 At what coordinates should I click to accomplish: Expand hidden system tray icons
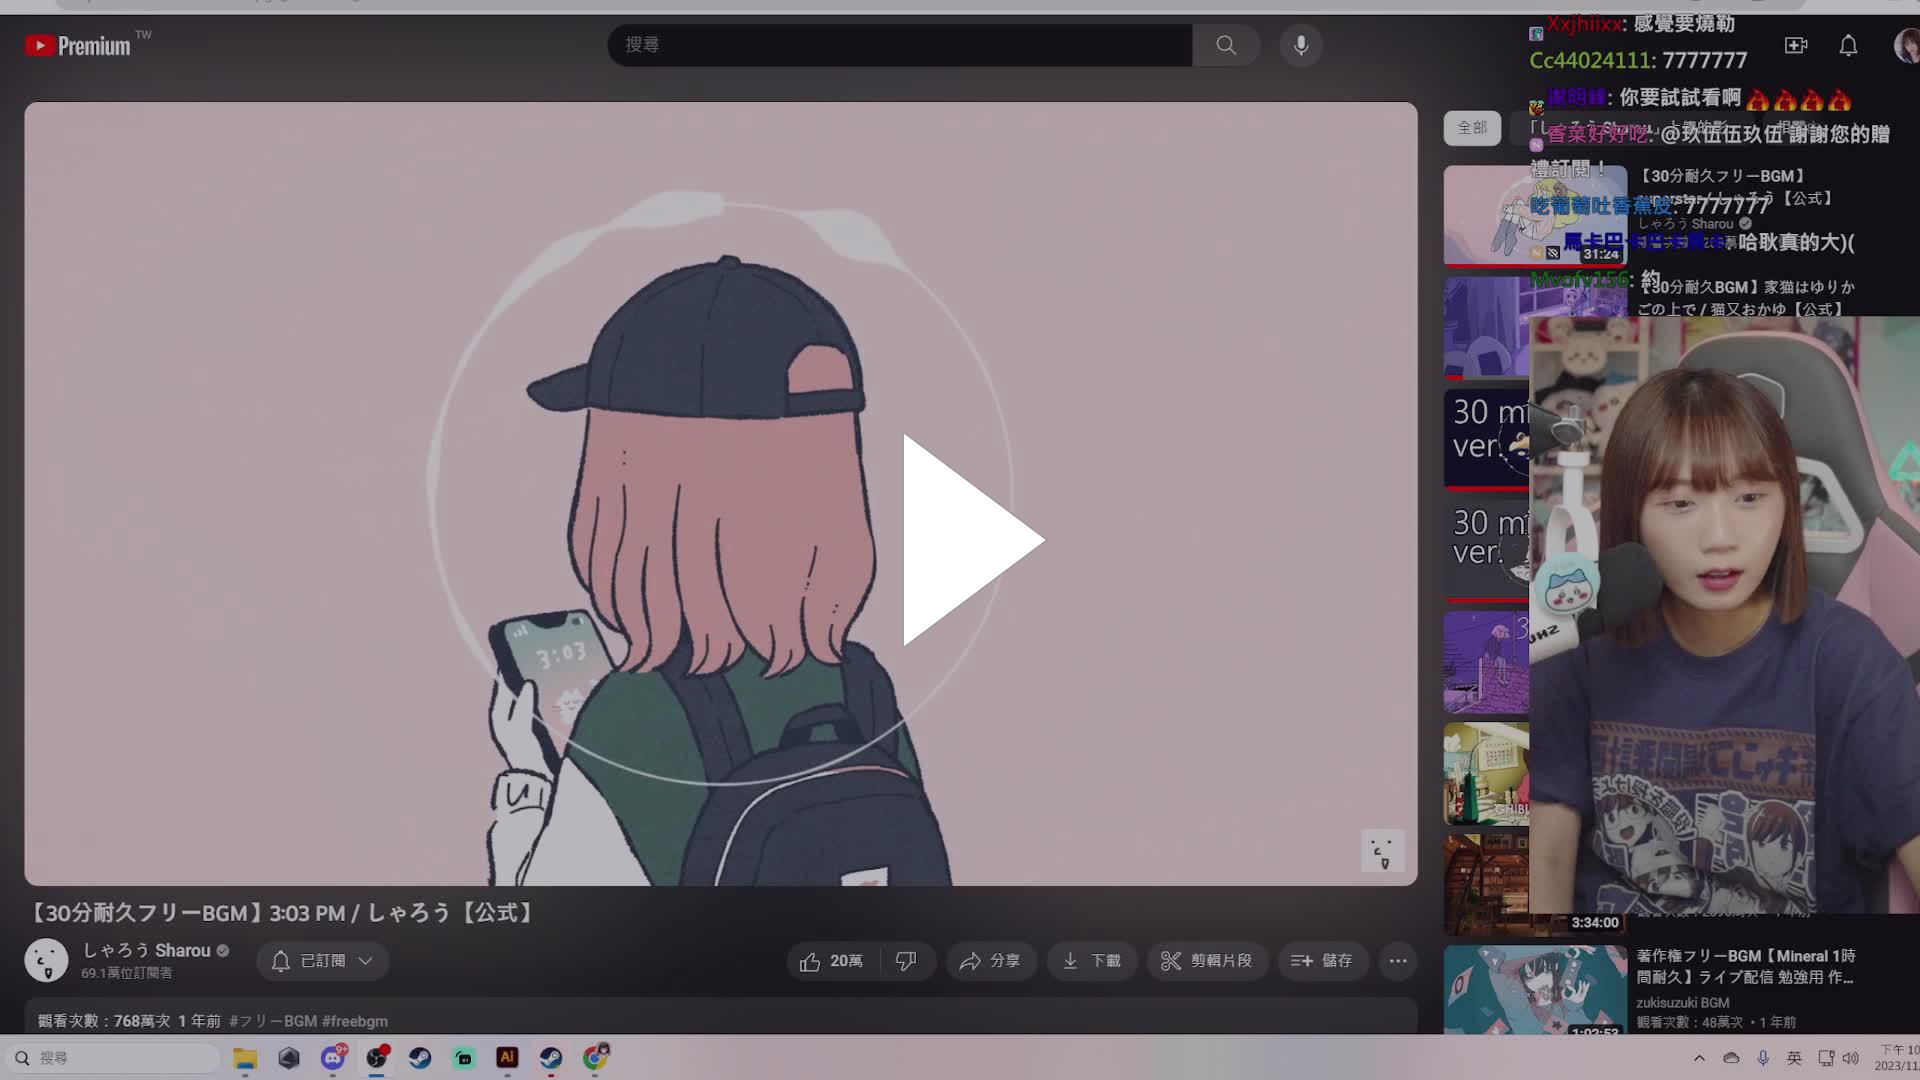click(1699, 1057)
